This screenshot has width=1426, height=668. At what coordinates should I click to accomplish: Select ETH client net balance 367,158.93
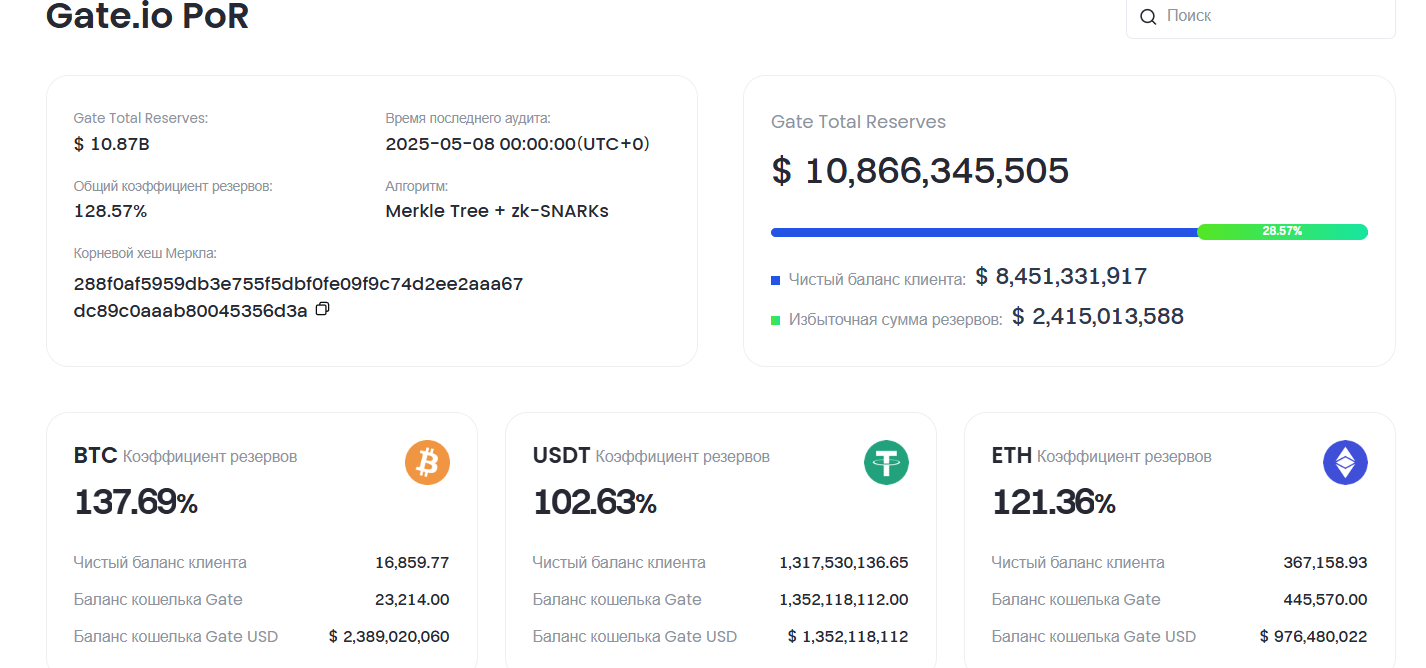1325,563
